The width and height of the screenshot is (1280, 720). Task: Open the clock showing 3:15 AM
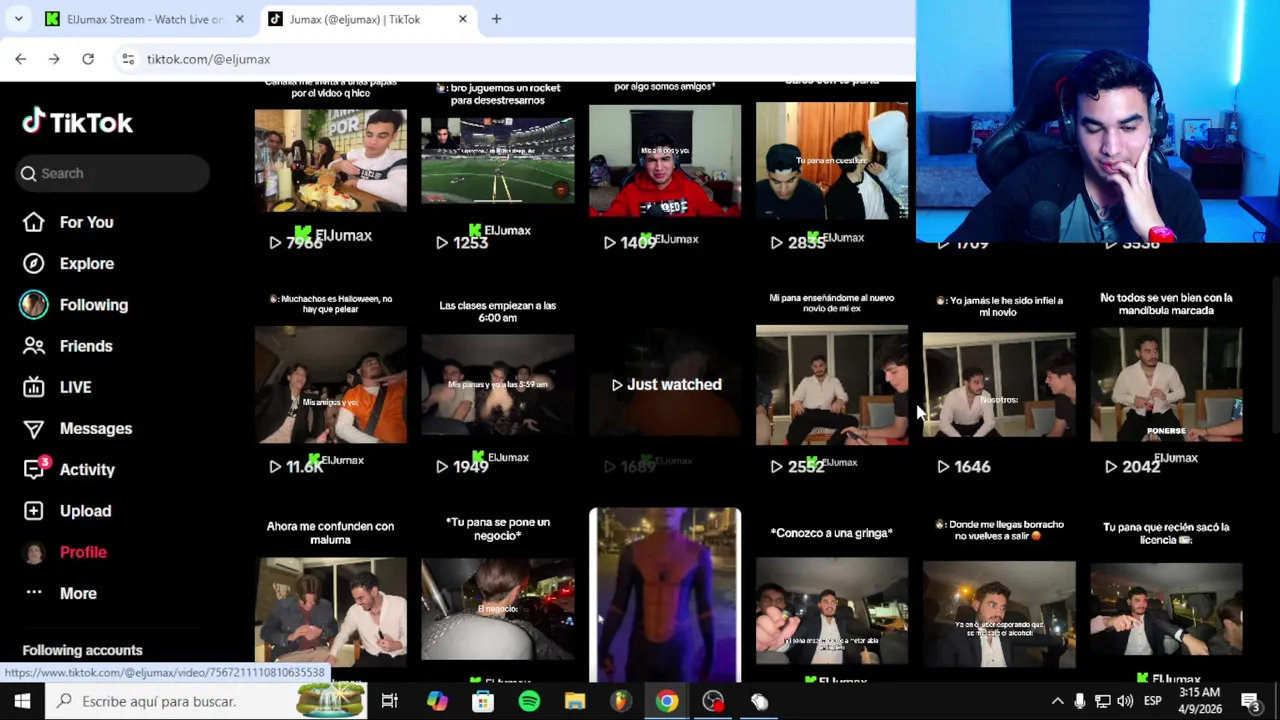(x=1197, y=701)
